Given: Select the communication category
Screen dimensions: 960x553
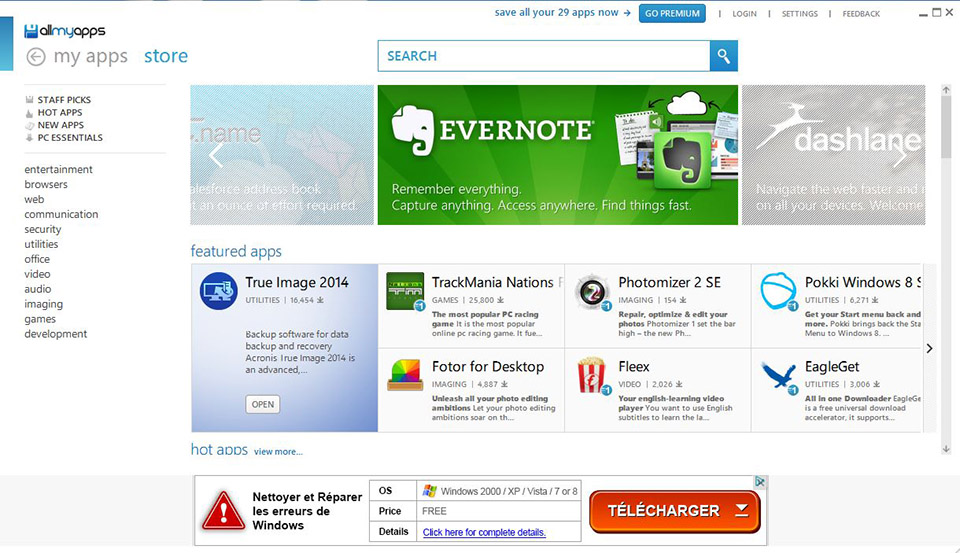Looking at the screenshot, I should click(61, 214).
